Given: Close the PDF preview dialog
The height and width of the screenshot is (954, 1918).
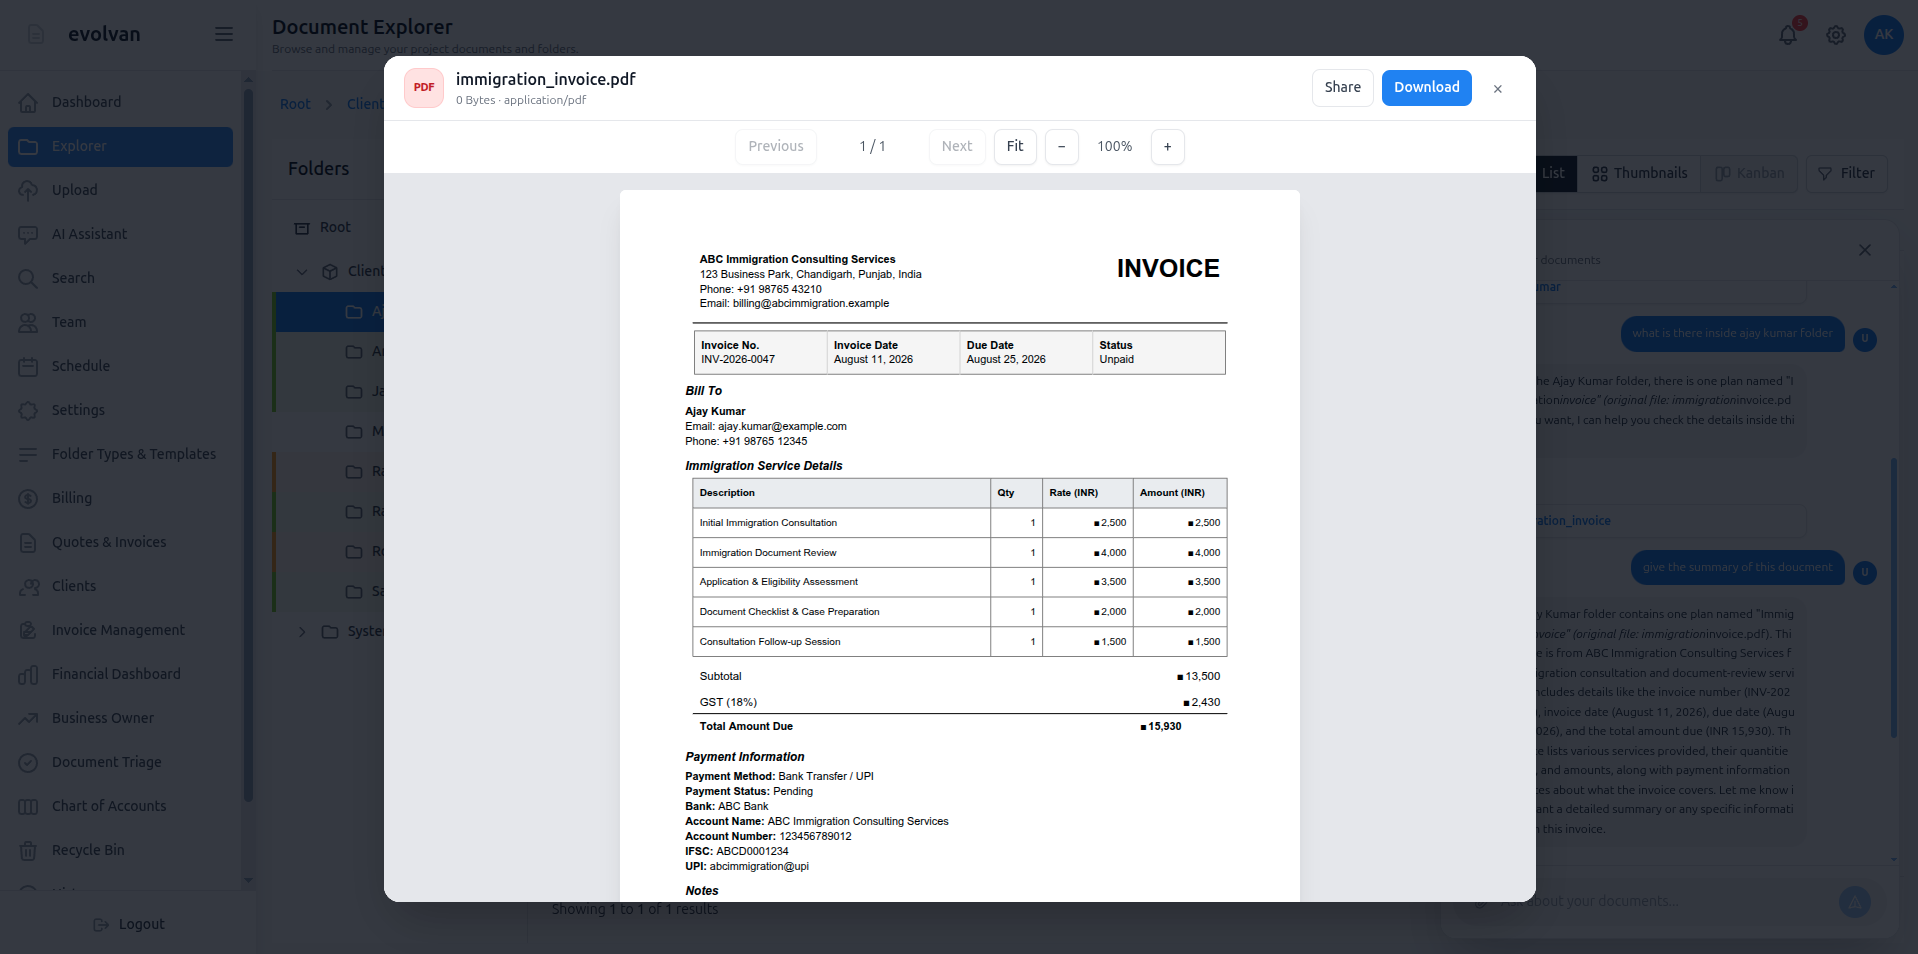Looking at the screenshot, I should [1498, 89].
